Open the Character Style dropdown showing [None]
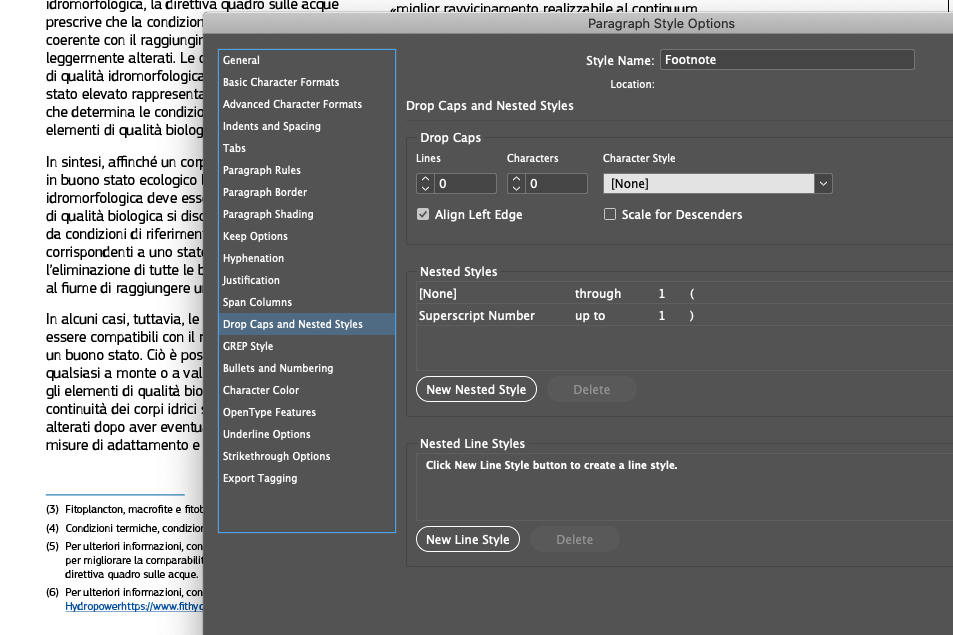 tap(824, 183)
